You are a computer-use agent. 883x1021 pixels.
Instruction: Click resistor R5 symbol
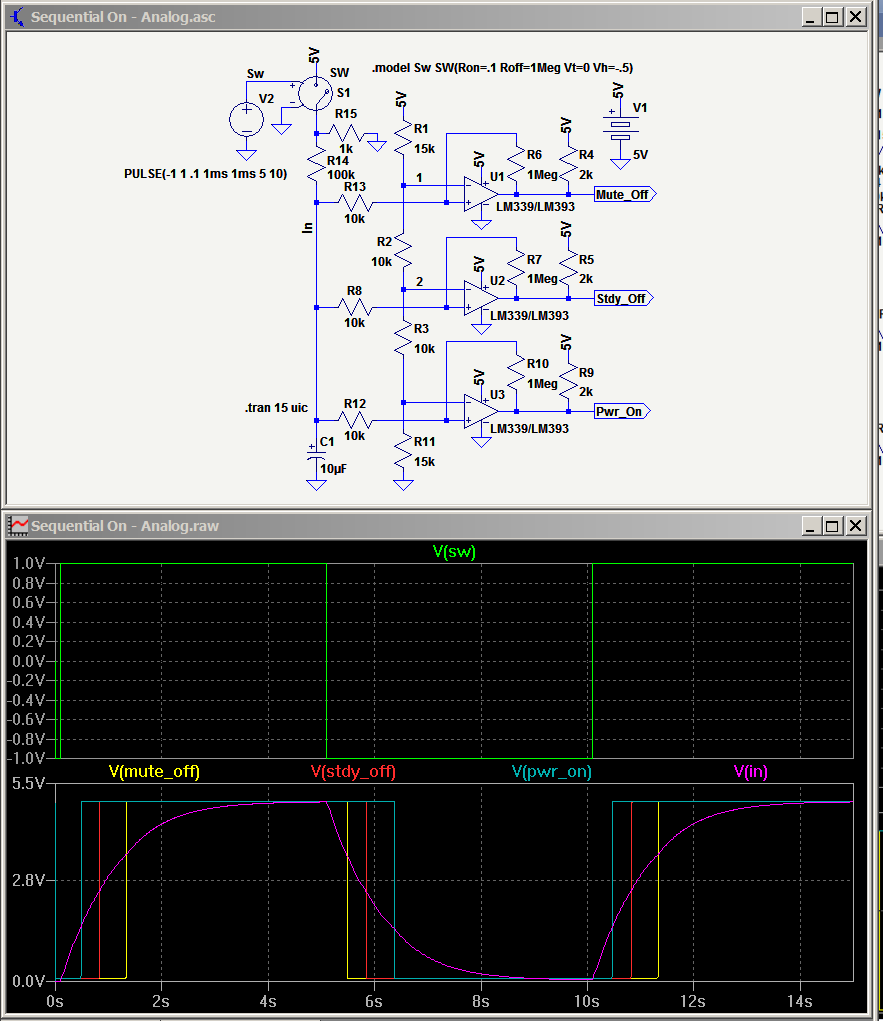pos(568,268)
